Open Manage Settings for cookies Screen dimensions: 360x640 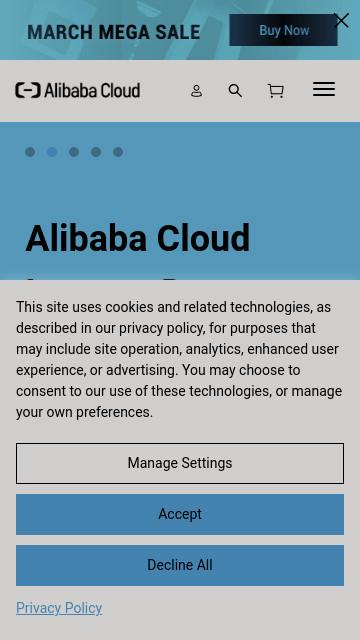coord(180,463)
